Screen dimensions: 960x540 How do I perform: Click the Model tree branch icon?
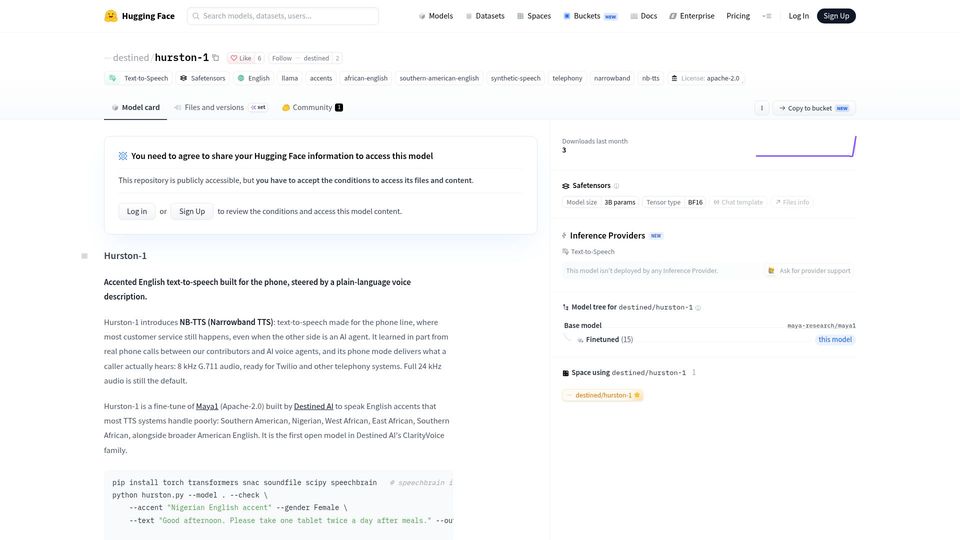566,307
